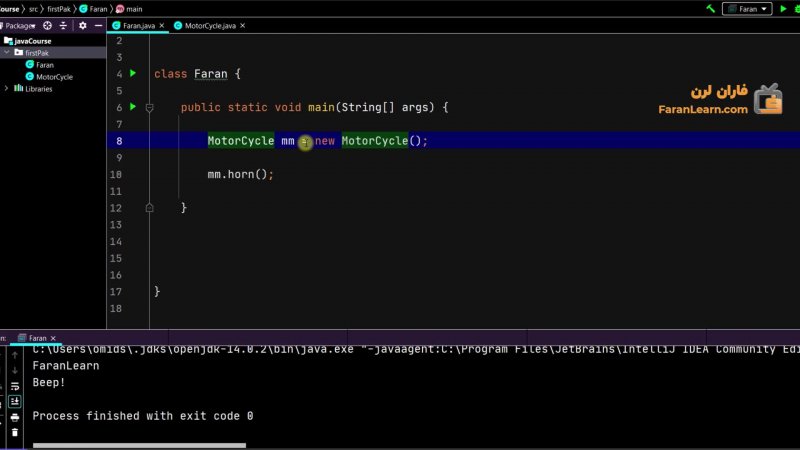
Task: Open Project panel settings gear
Action: (x=83, y=25)
